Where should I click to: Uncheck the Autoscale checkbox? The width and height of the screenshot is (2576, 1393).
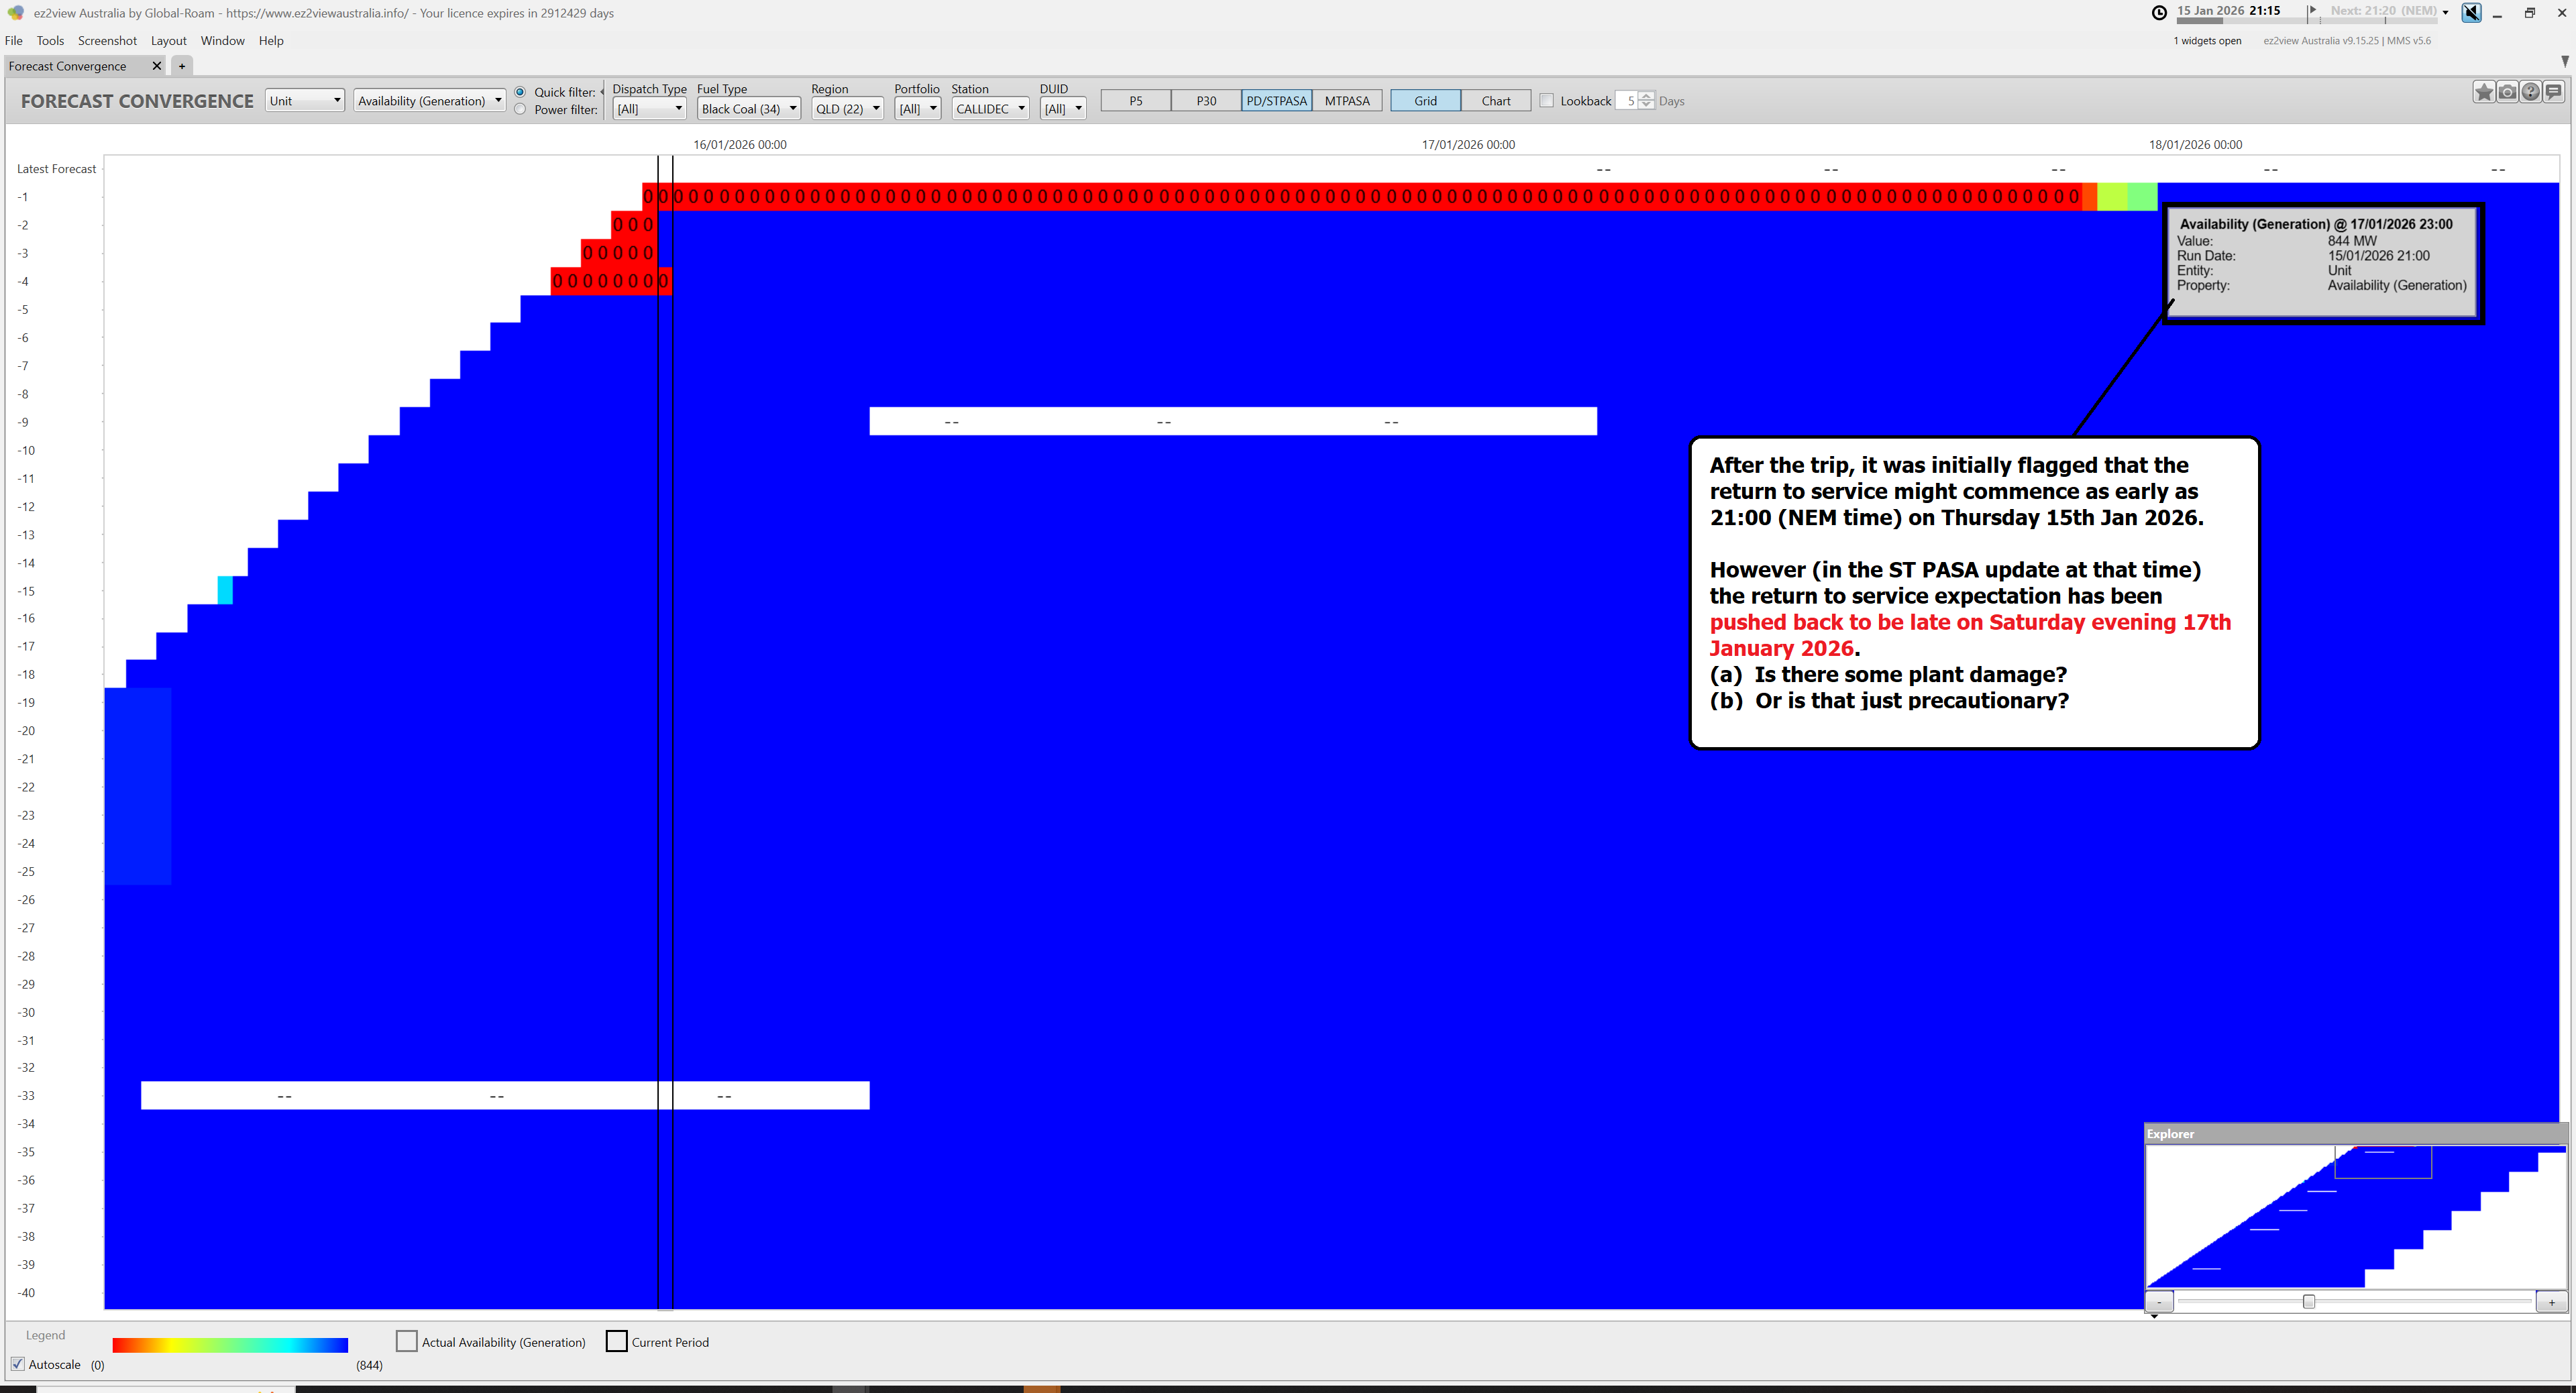(x=17, y=1364)
